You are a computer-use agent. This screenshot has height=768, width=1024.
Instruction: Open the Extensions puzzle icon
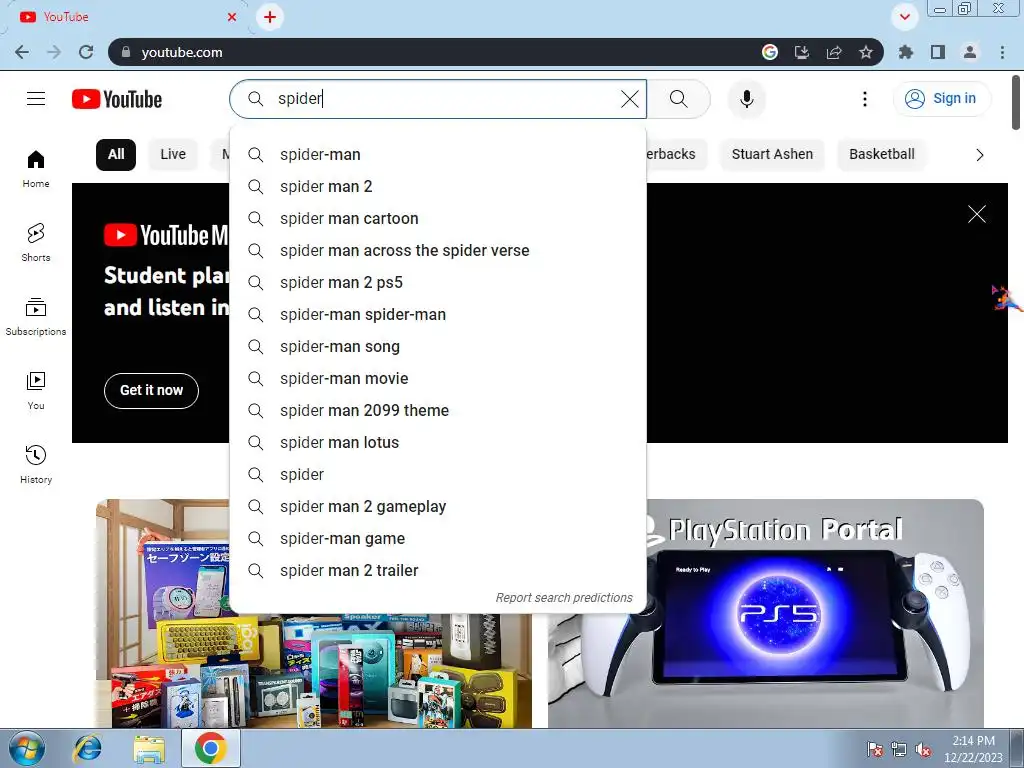coord(906,52)
